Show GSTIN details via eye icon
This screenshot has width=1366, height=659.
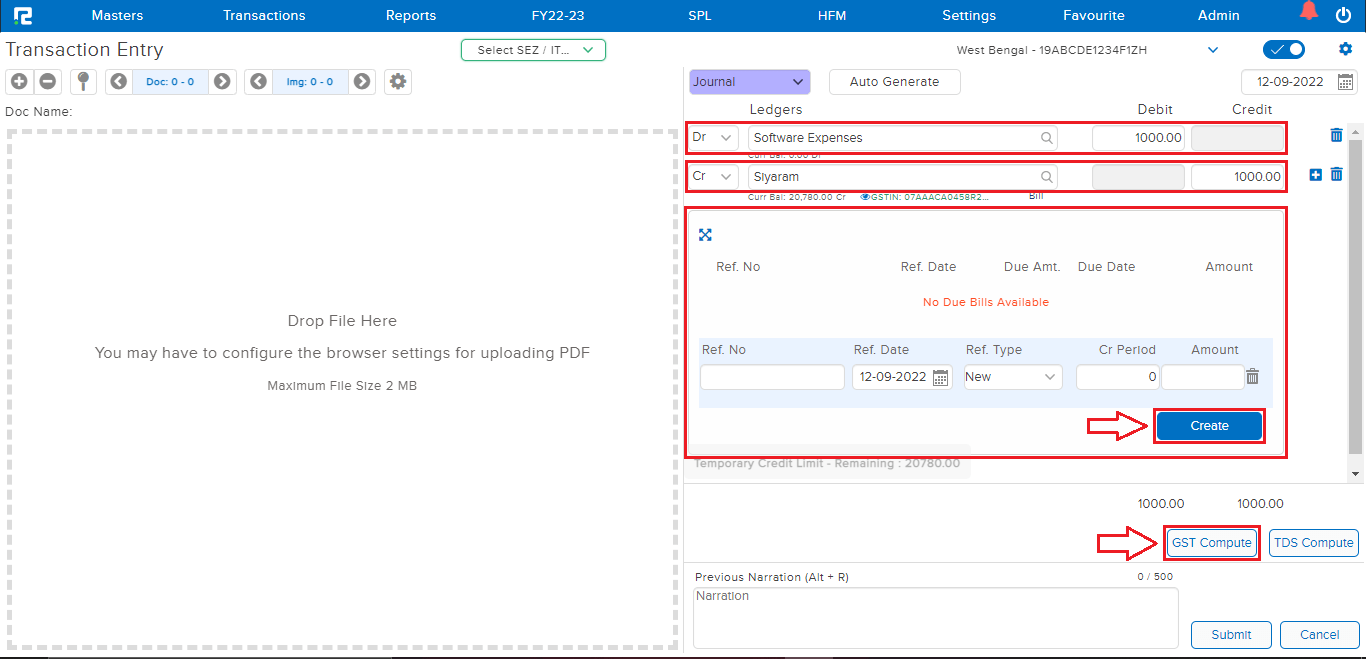[865, 197]
